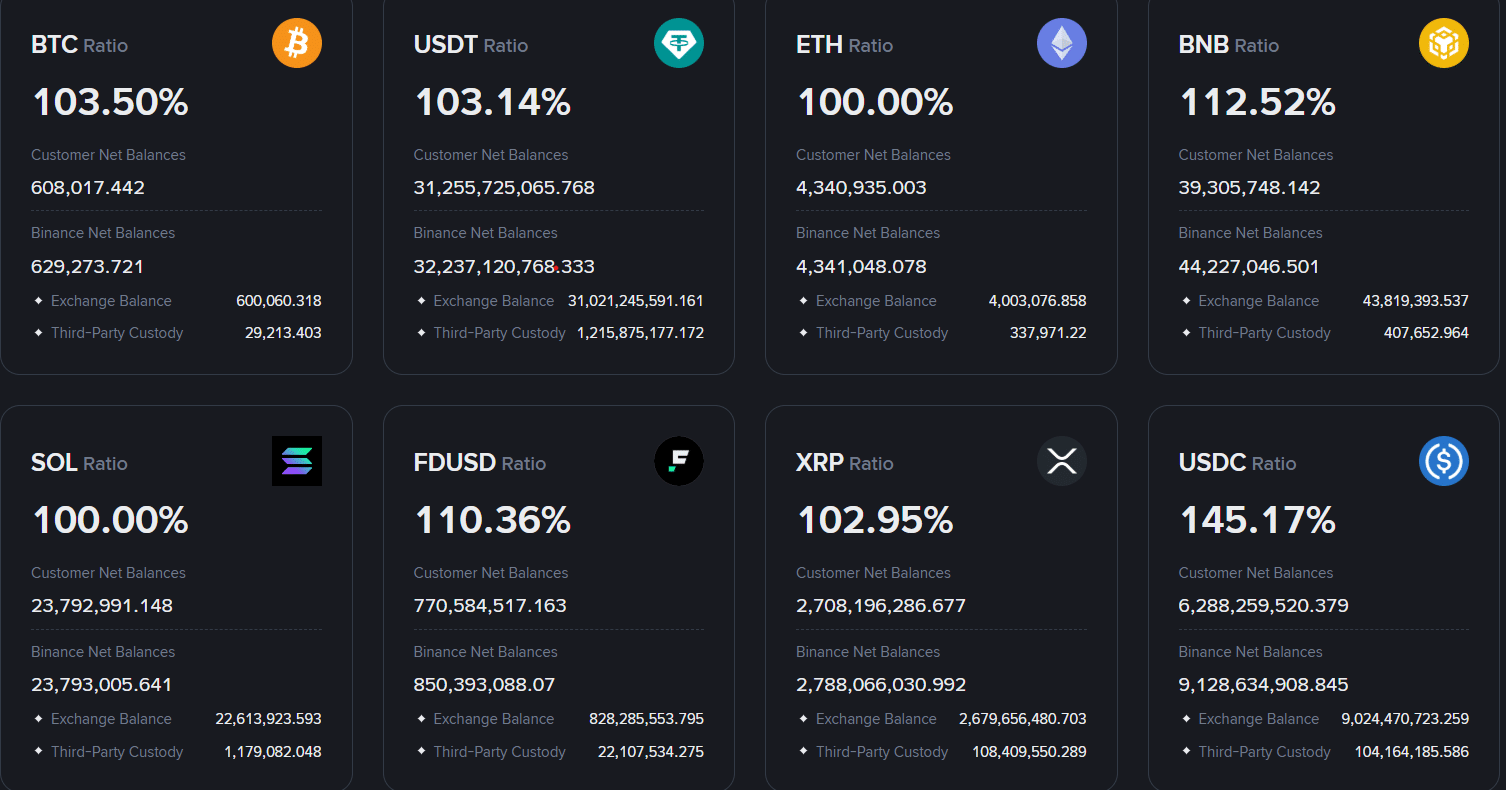Click the FDUSD black circle icon
Screen dimensions: 1506x790
point(679,461)
